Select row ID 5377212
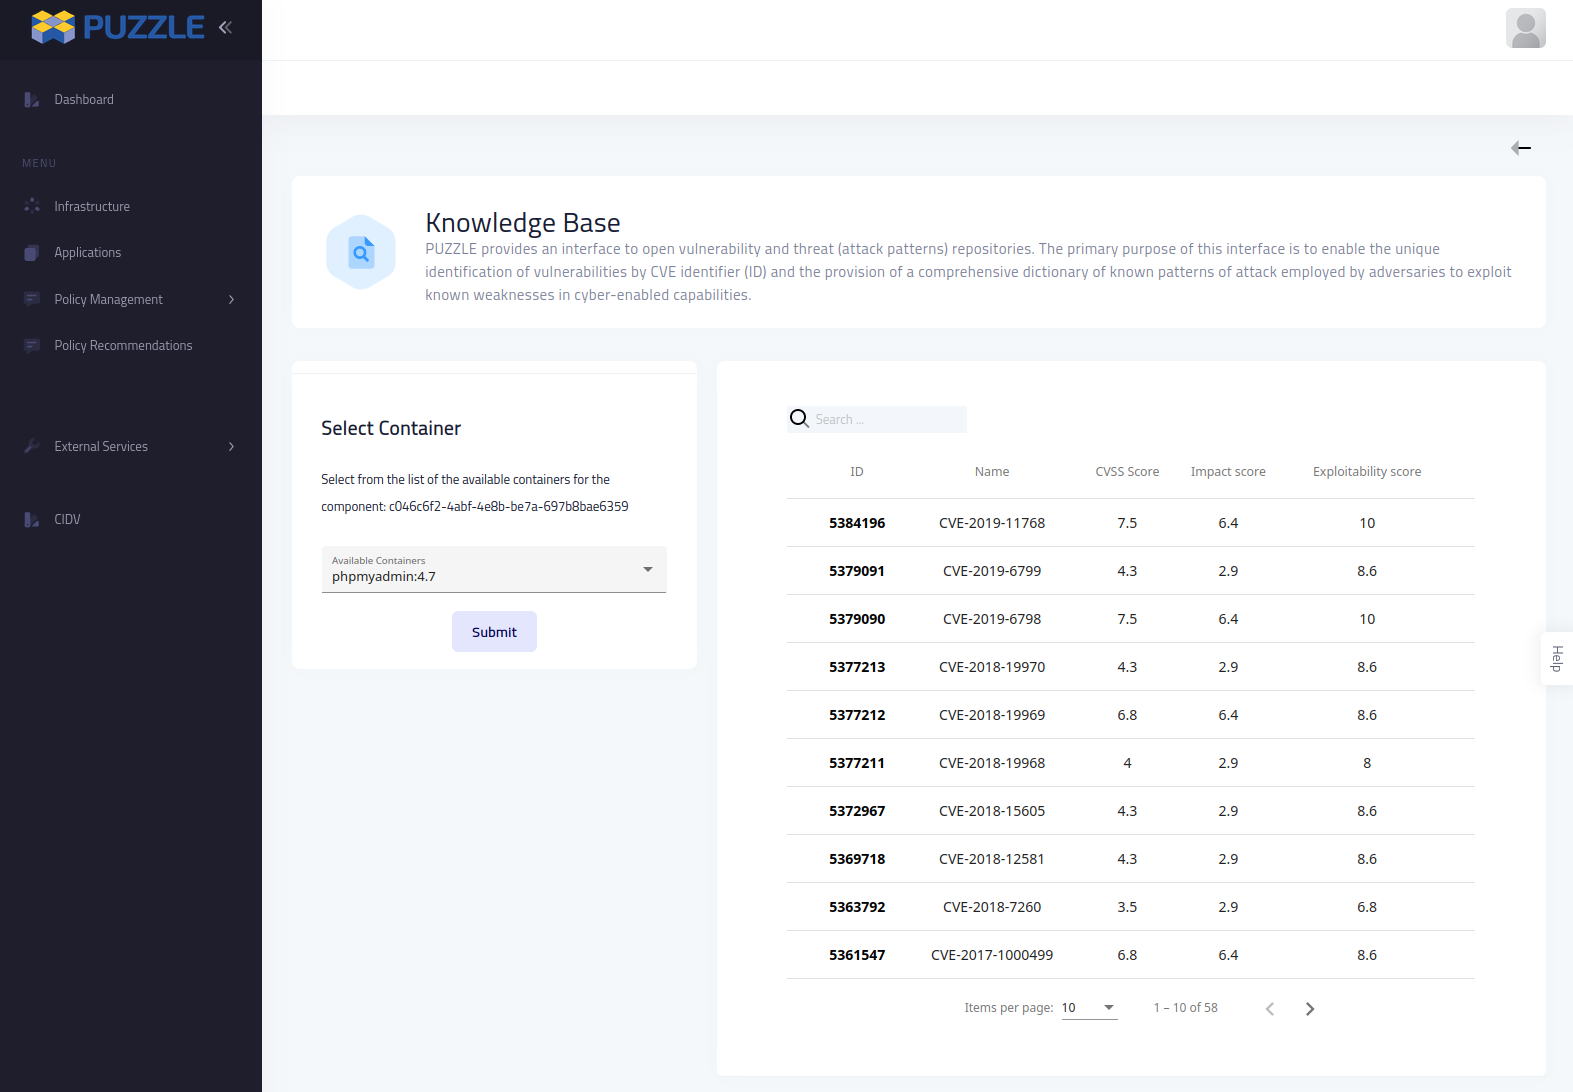Viewport: 1573px width, 1092px height. point(857,715)
